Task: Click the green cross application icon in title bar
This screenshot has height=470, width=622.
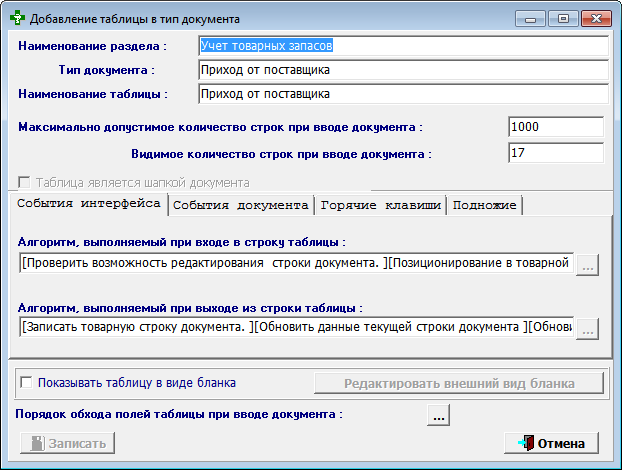Action: coord(17,18)
